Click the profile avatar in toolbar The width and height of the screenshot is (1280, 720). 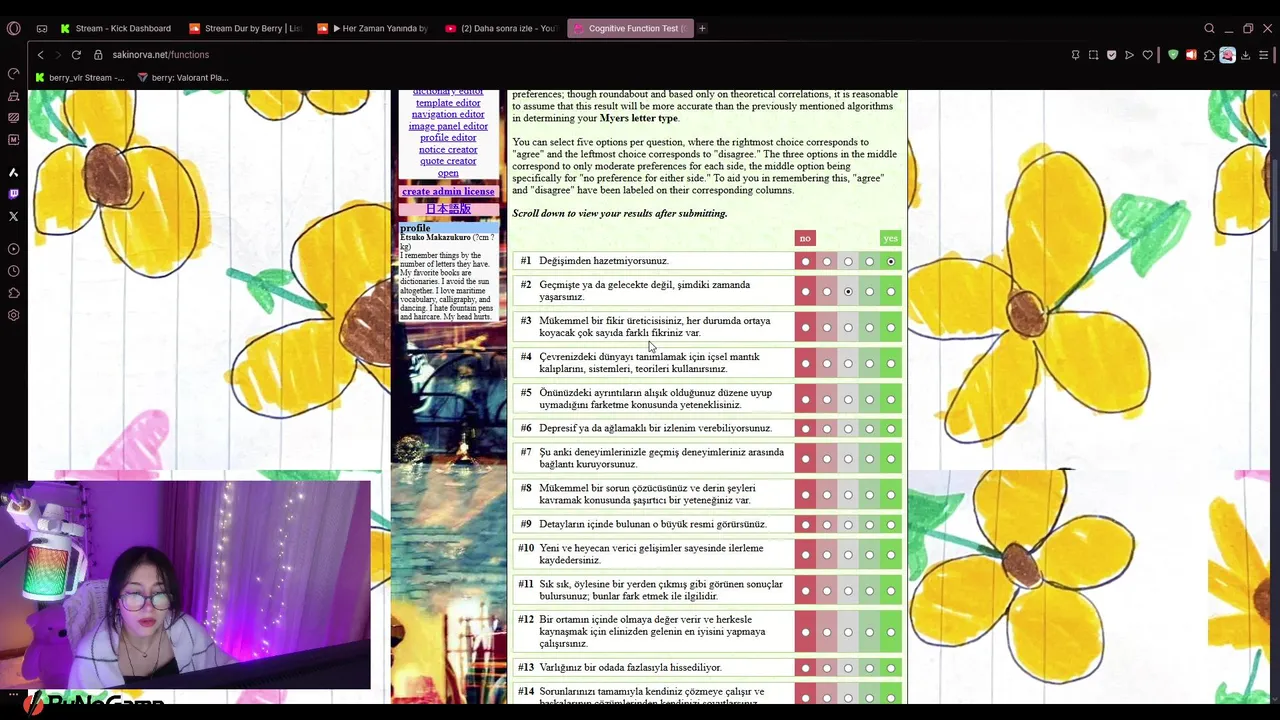click(x=1227, y=55)
